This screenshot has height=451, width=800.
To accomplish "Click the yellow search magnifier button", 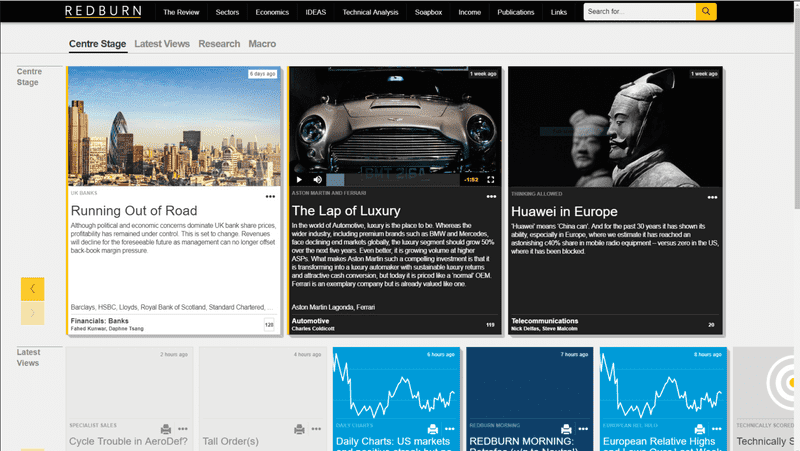I will pyautogui.click(x=706, y=12).
